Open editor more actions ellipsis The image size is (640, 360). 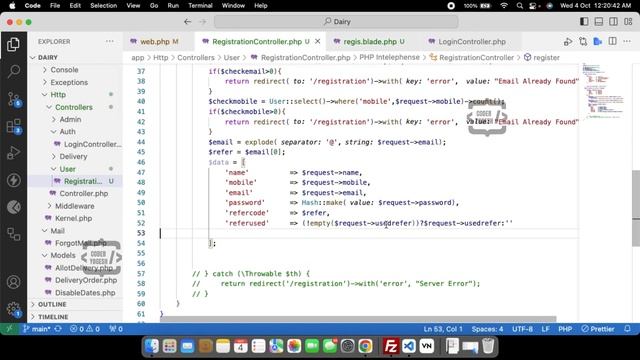(x=627, y=41)
